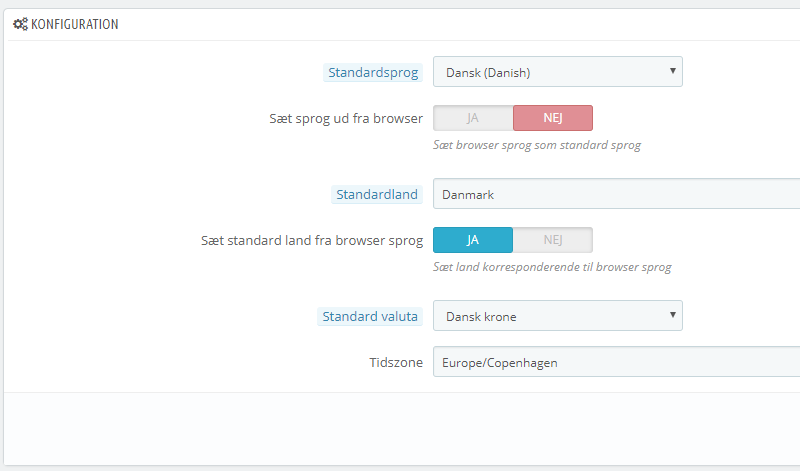Image resolution: width=800 pixels, height=471 pixels.
Task: Click the Konfiguration gears icon
Action: click(x=20, y=24)
